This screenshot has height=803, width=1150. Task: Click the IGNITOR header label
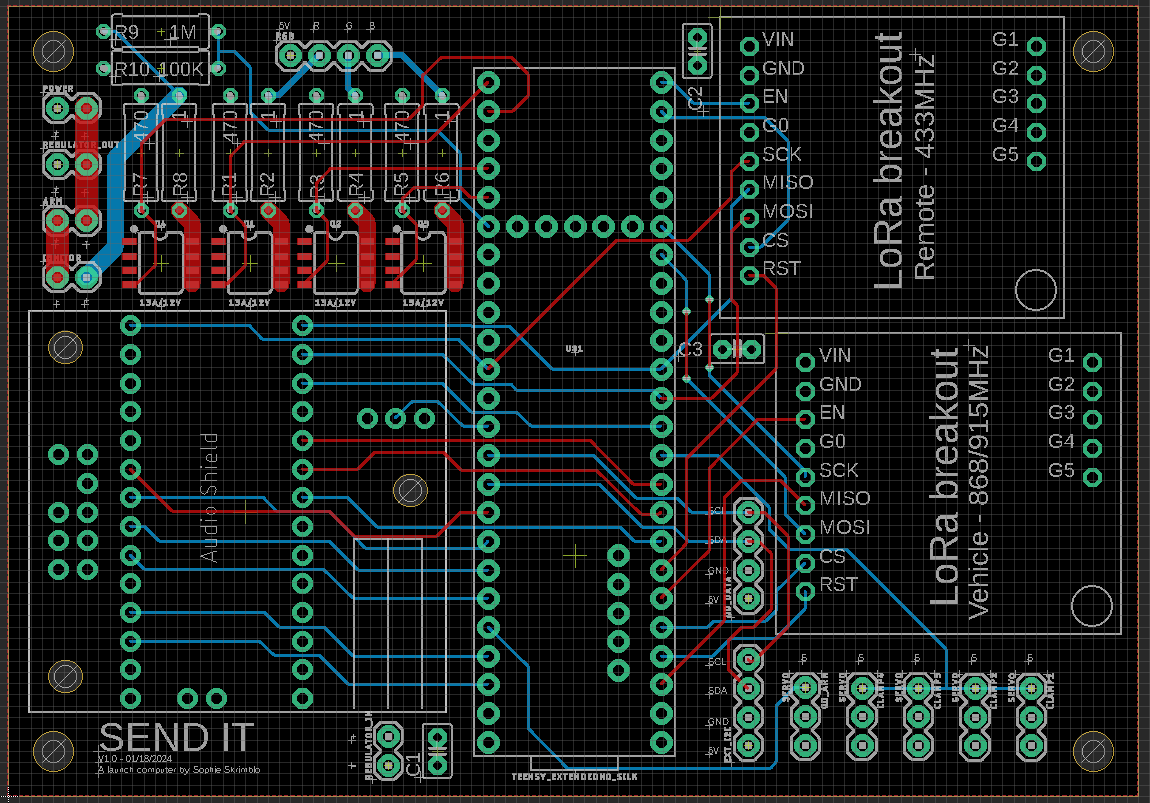(x=62, y=258)
